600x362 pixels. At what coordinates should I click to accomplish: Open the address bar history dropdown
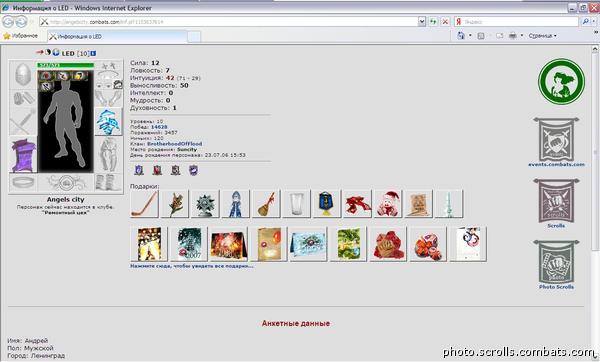click(x=422, y=22)
